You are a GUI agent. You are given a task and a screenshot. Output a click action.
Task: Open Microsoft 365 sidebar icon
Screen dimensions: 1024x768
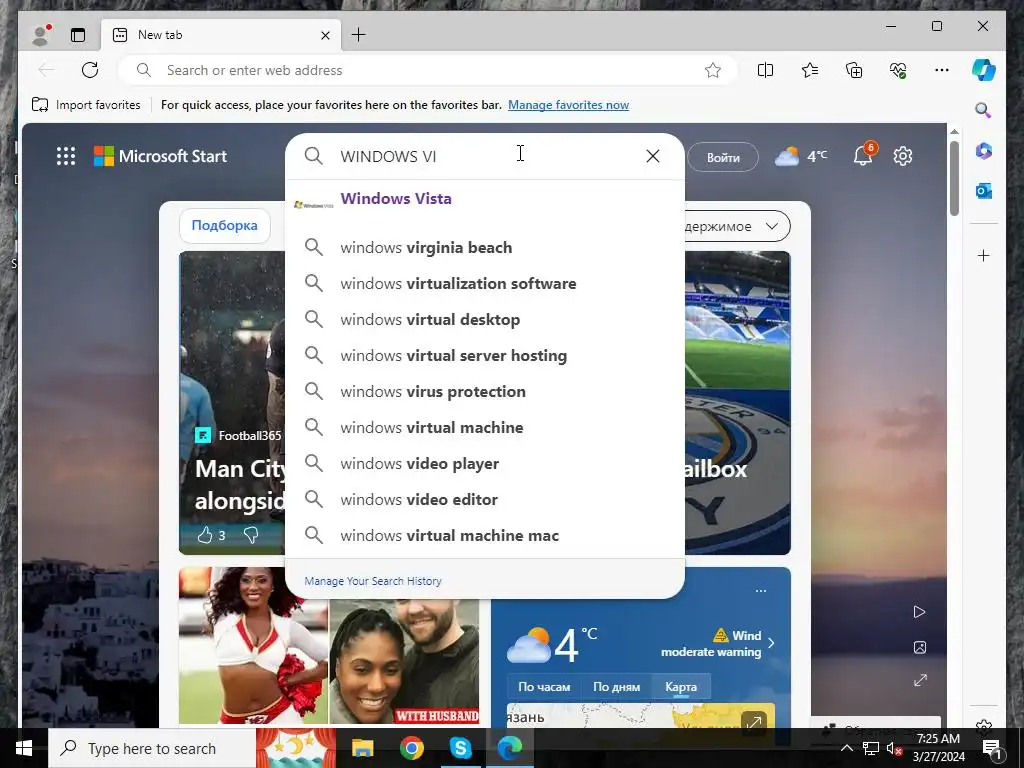pos(984,151)
